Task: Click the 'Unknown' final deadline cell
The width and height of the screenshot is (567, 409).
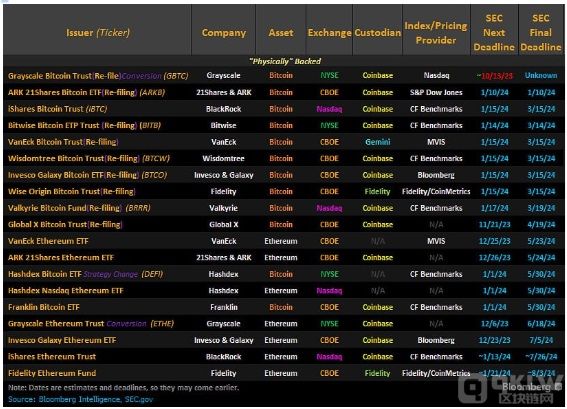Action: tap(541, 76)
